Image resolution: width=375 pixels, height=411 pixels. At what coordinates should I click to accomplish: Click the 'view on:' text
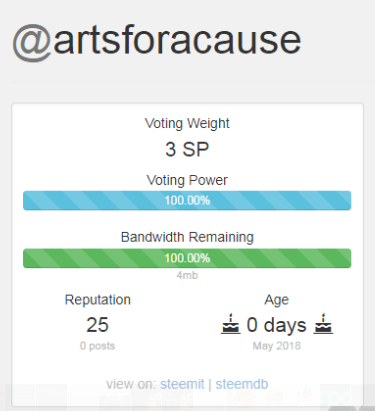(x=131, y=384)
